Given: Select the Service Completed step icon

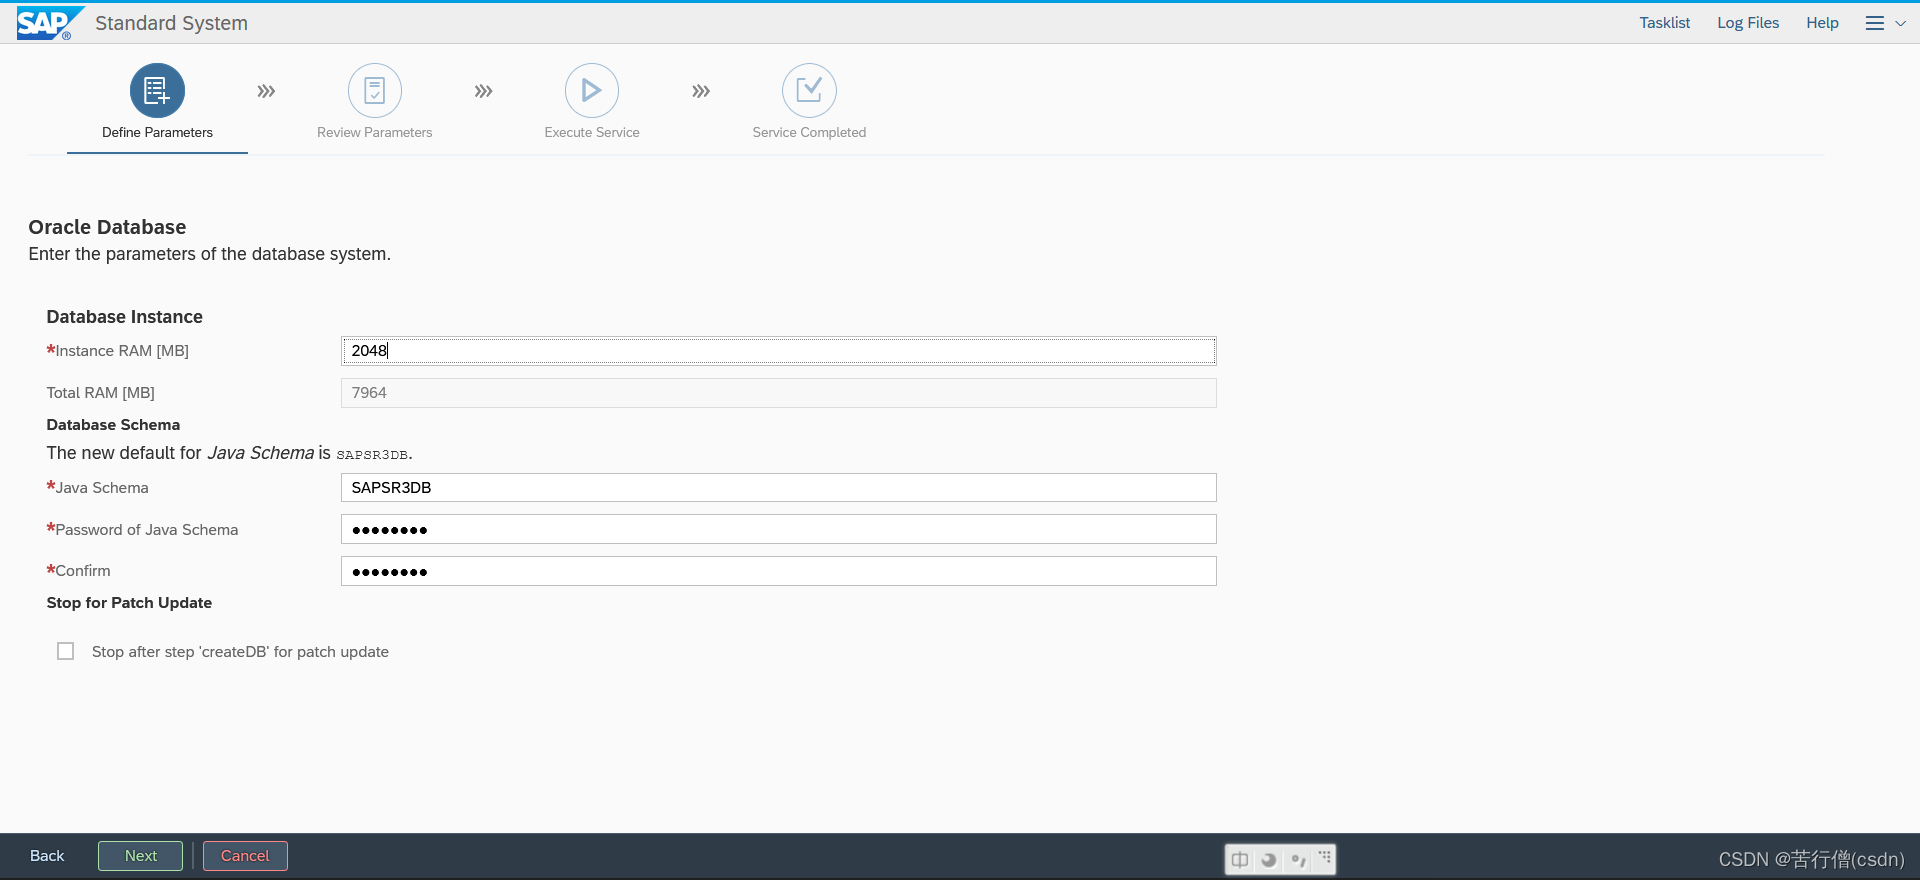Looking at the screenshot, I should pyautogui.click(x=809, y=91).
